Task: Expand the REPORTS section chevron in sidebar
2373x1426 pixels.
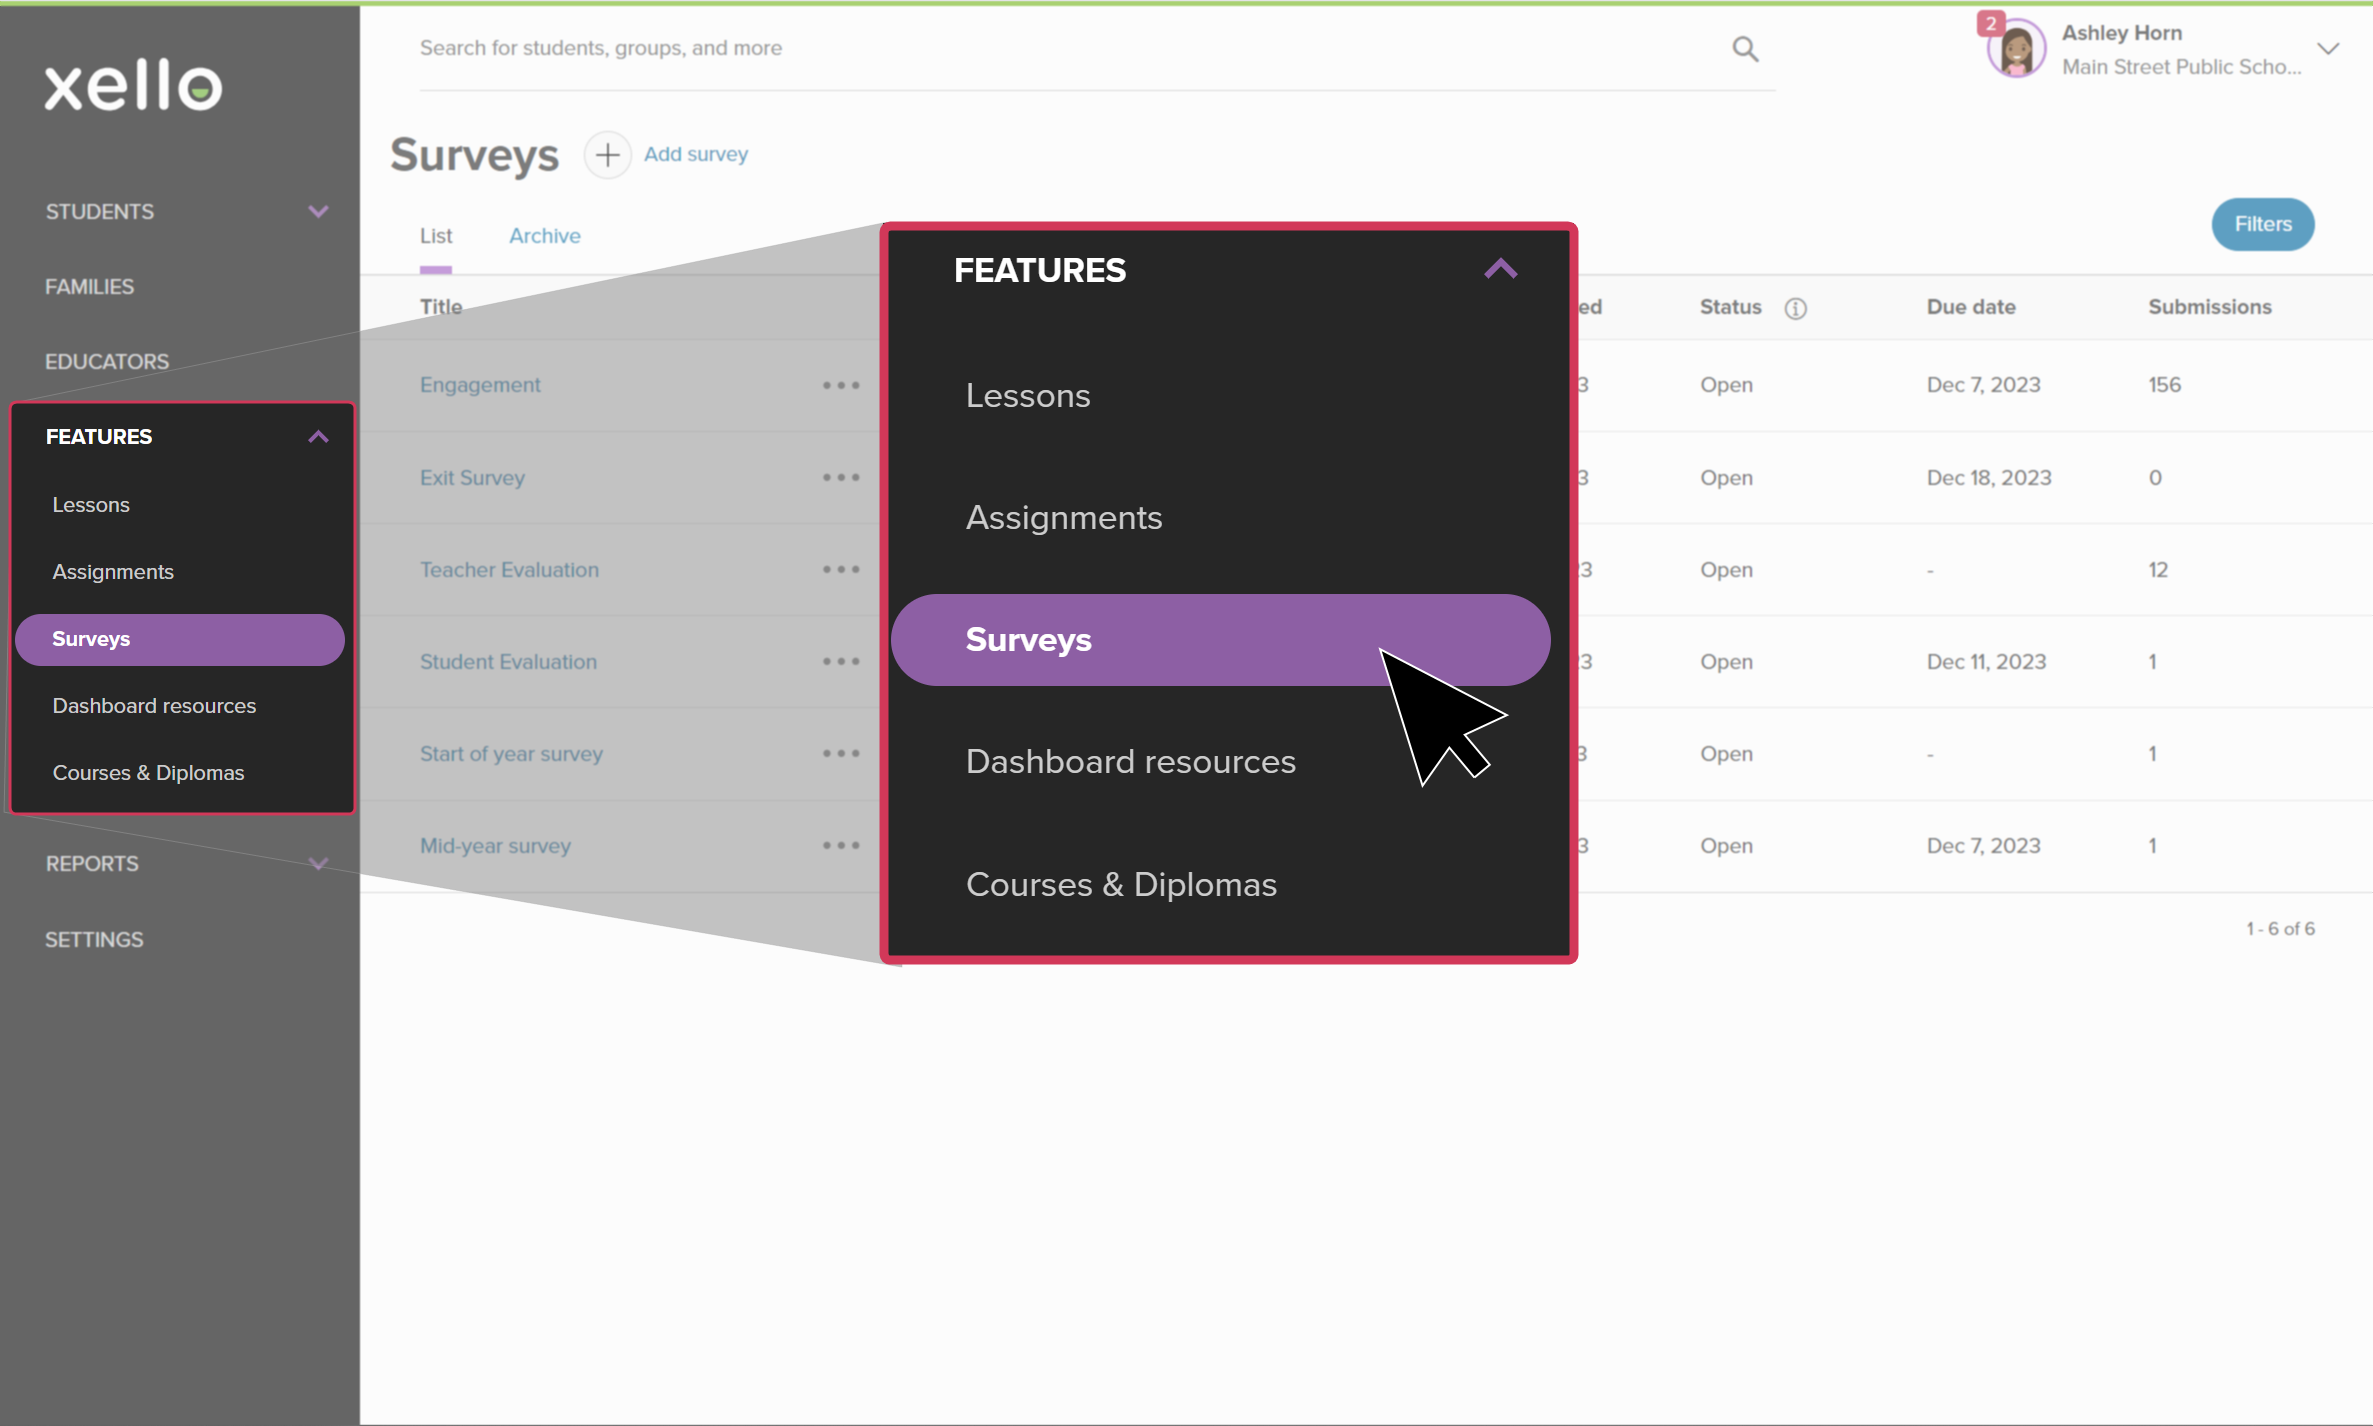Action: click(x=318, y=864)
